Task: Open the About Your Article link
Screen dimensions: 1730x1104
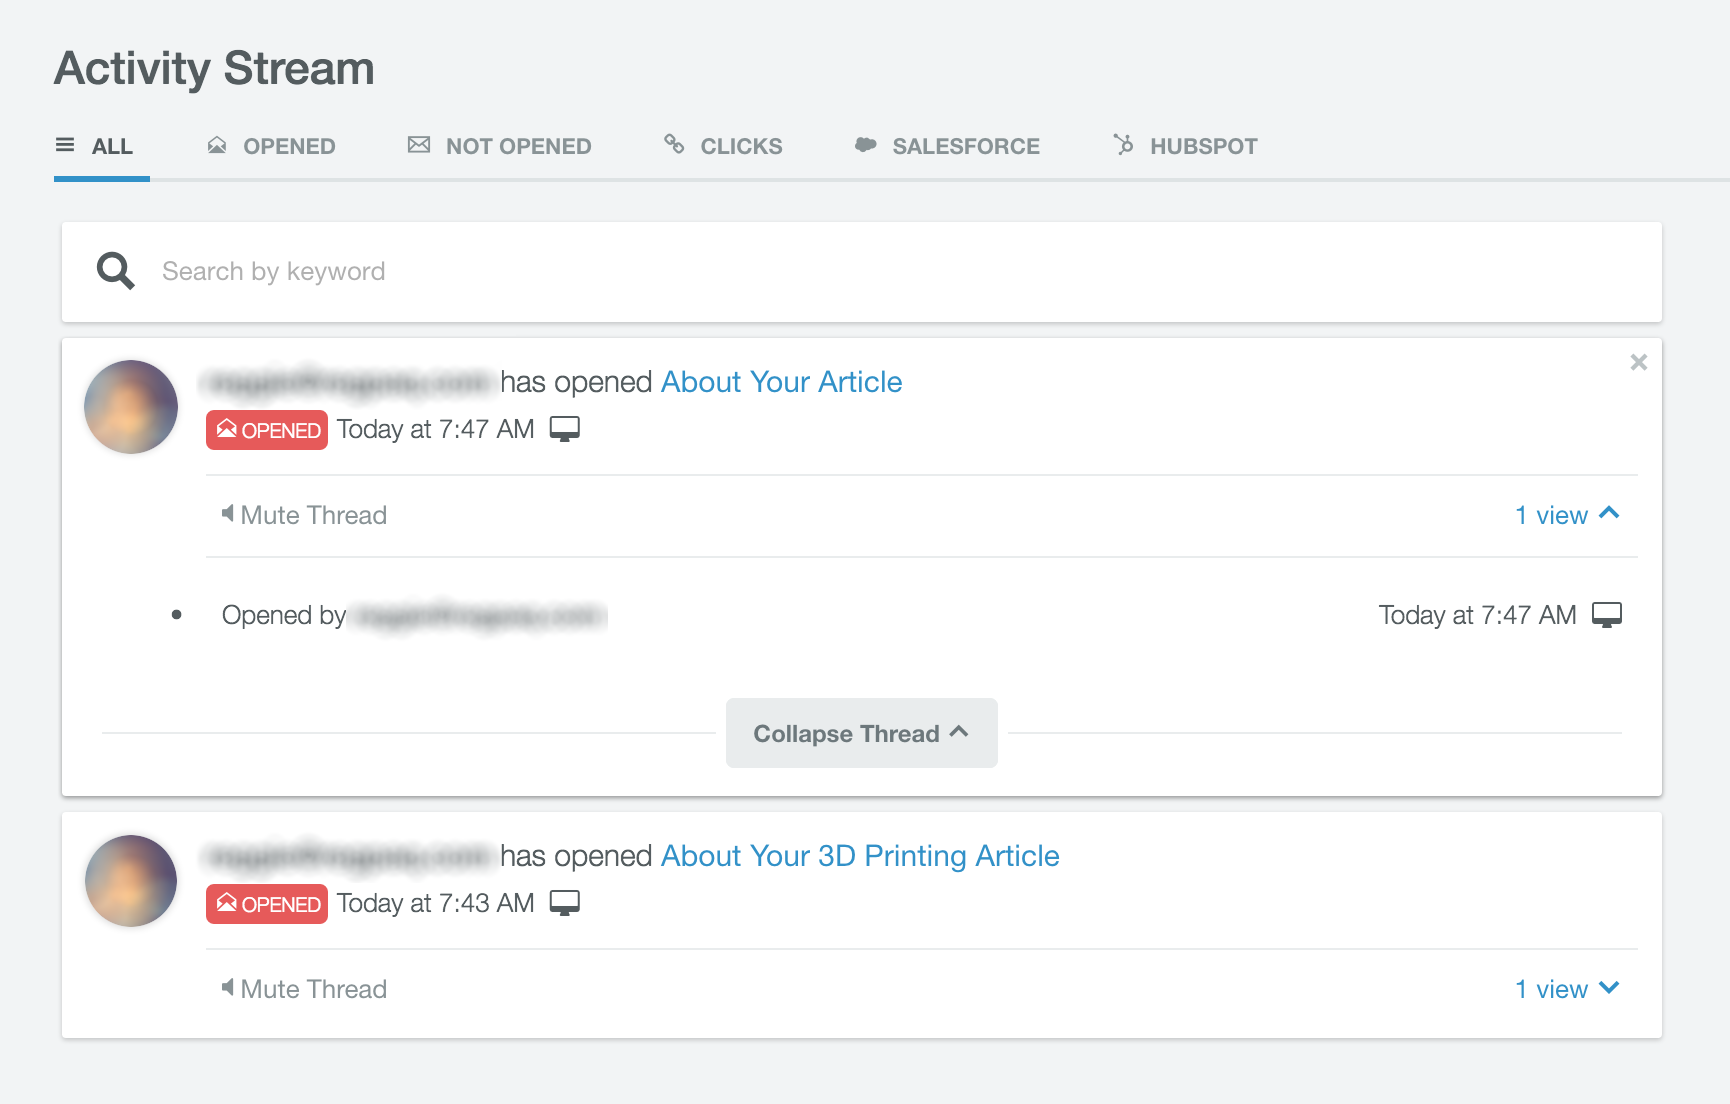Action: 782,382
